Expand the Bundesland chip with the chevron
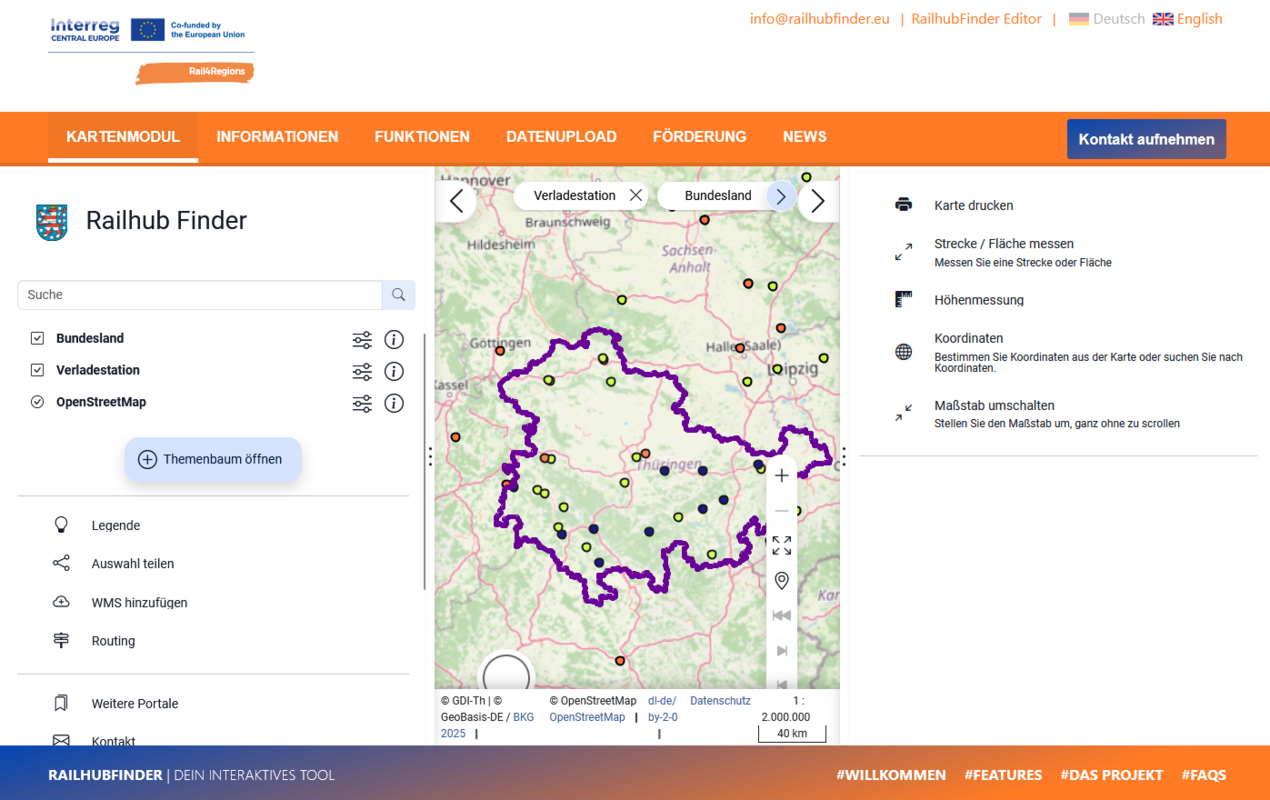This screenshot has height=800, width=1270. [x=780, y=195]
